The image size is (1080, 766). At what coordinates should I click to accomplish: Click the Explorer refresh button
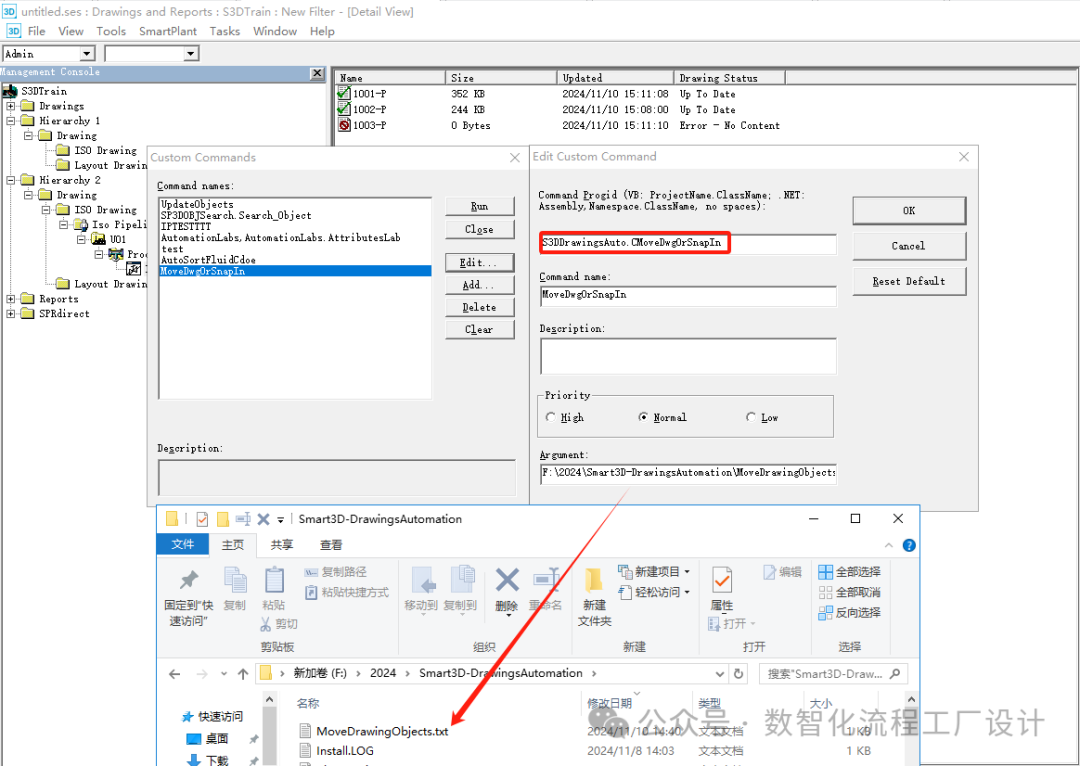738,674
